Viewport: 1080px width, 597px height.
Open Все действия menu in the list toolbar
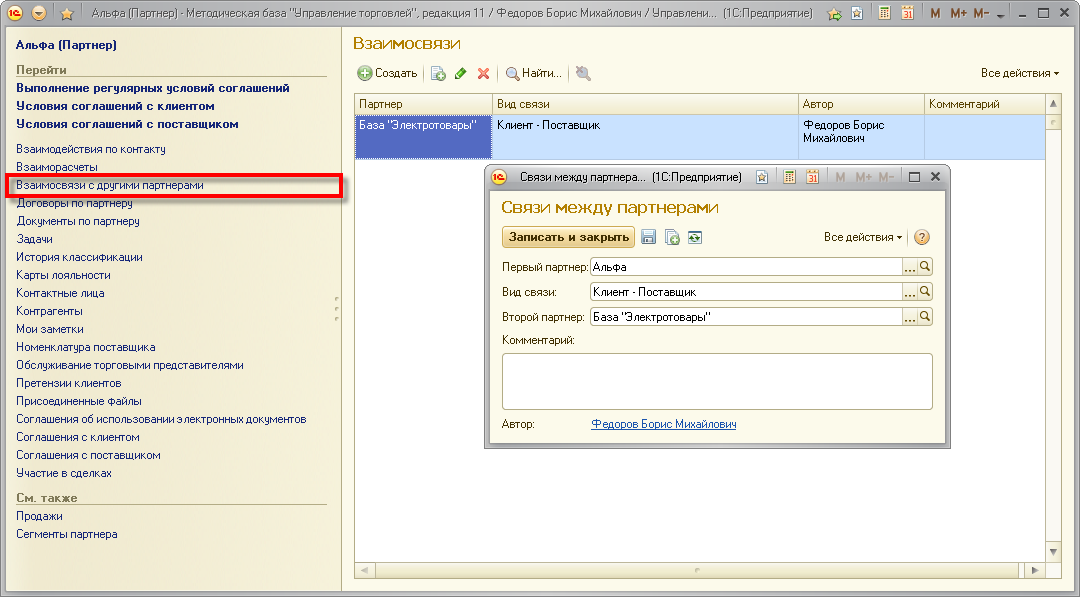click(1020, 73)
